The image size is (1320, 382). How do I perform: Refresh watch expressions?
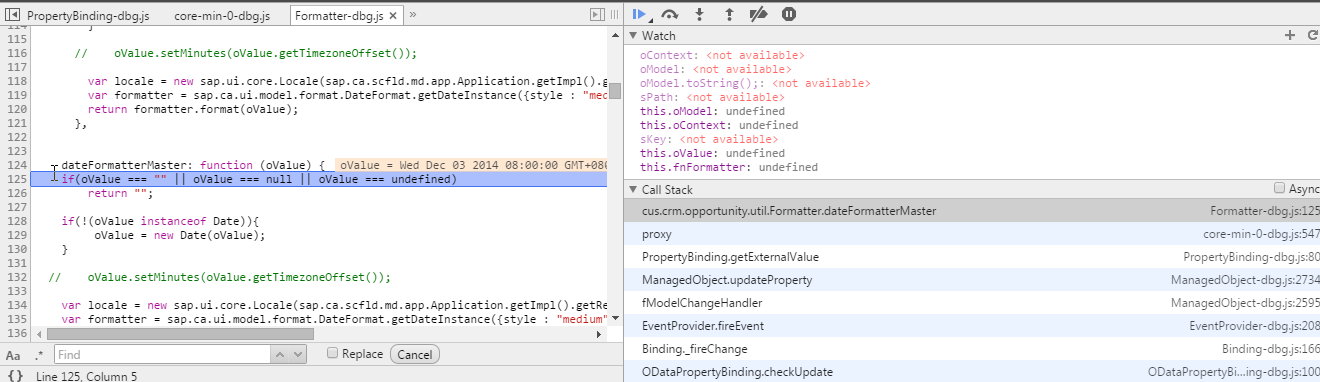(x=1312, y=35)
